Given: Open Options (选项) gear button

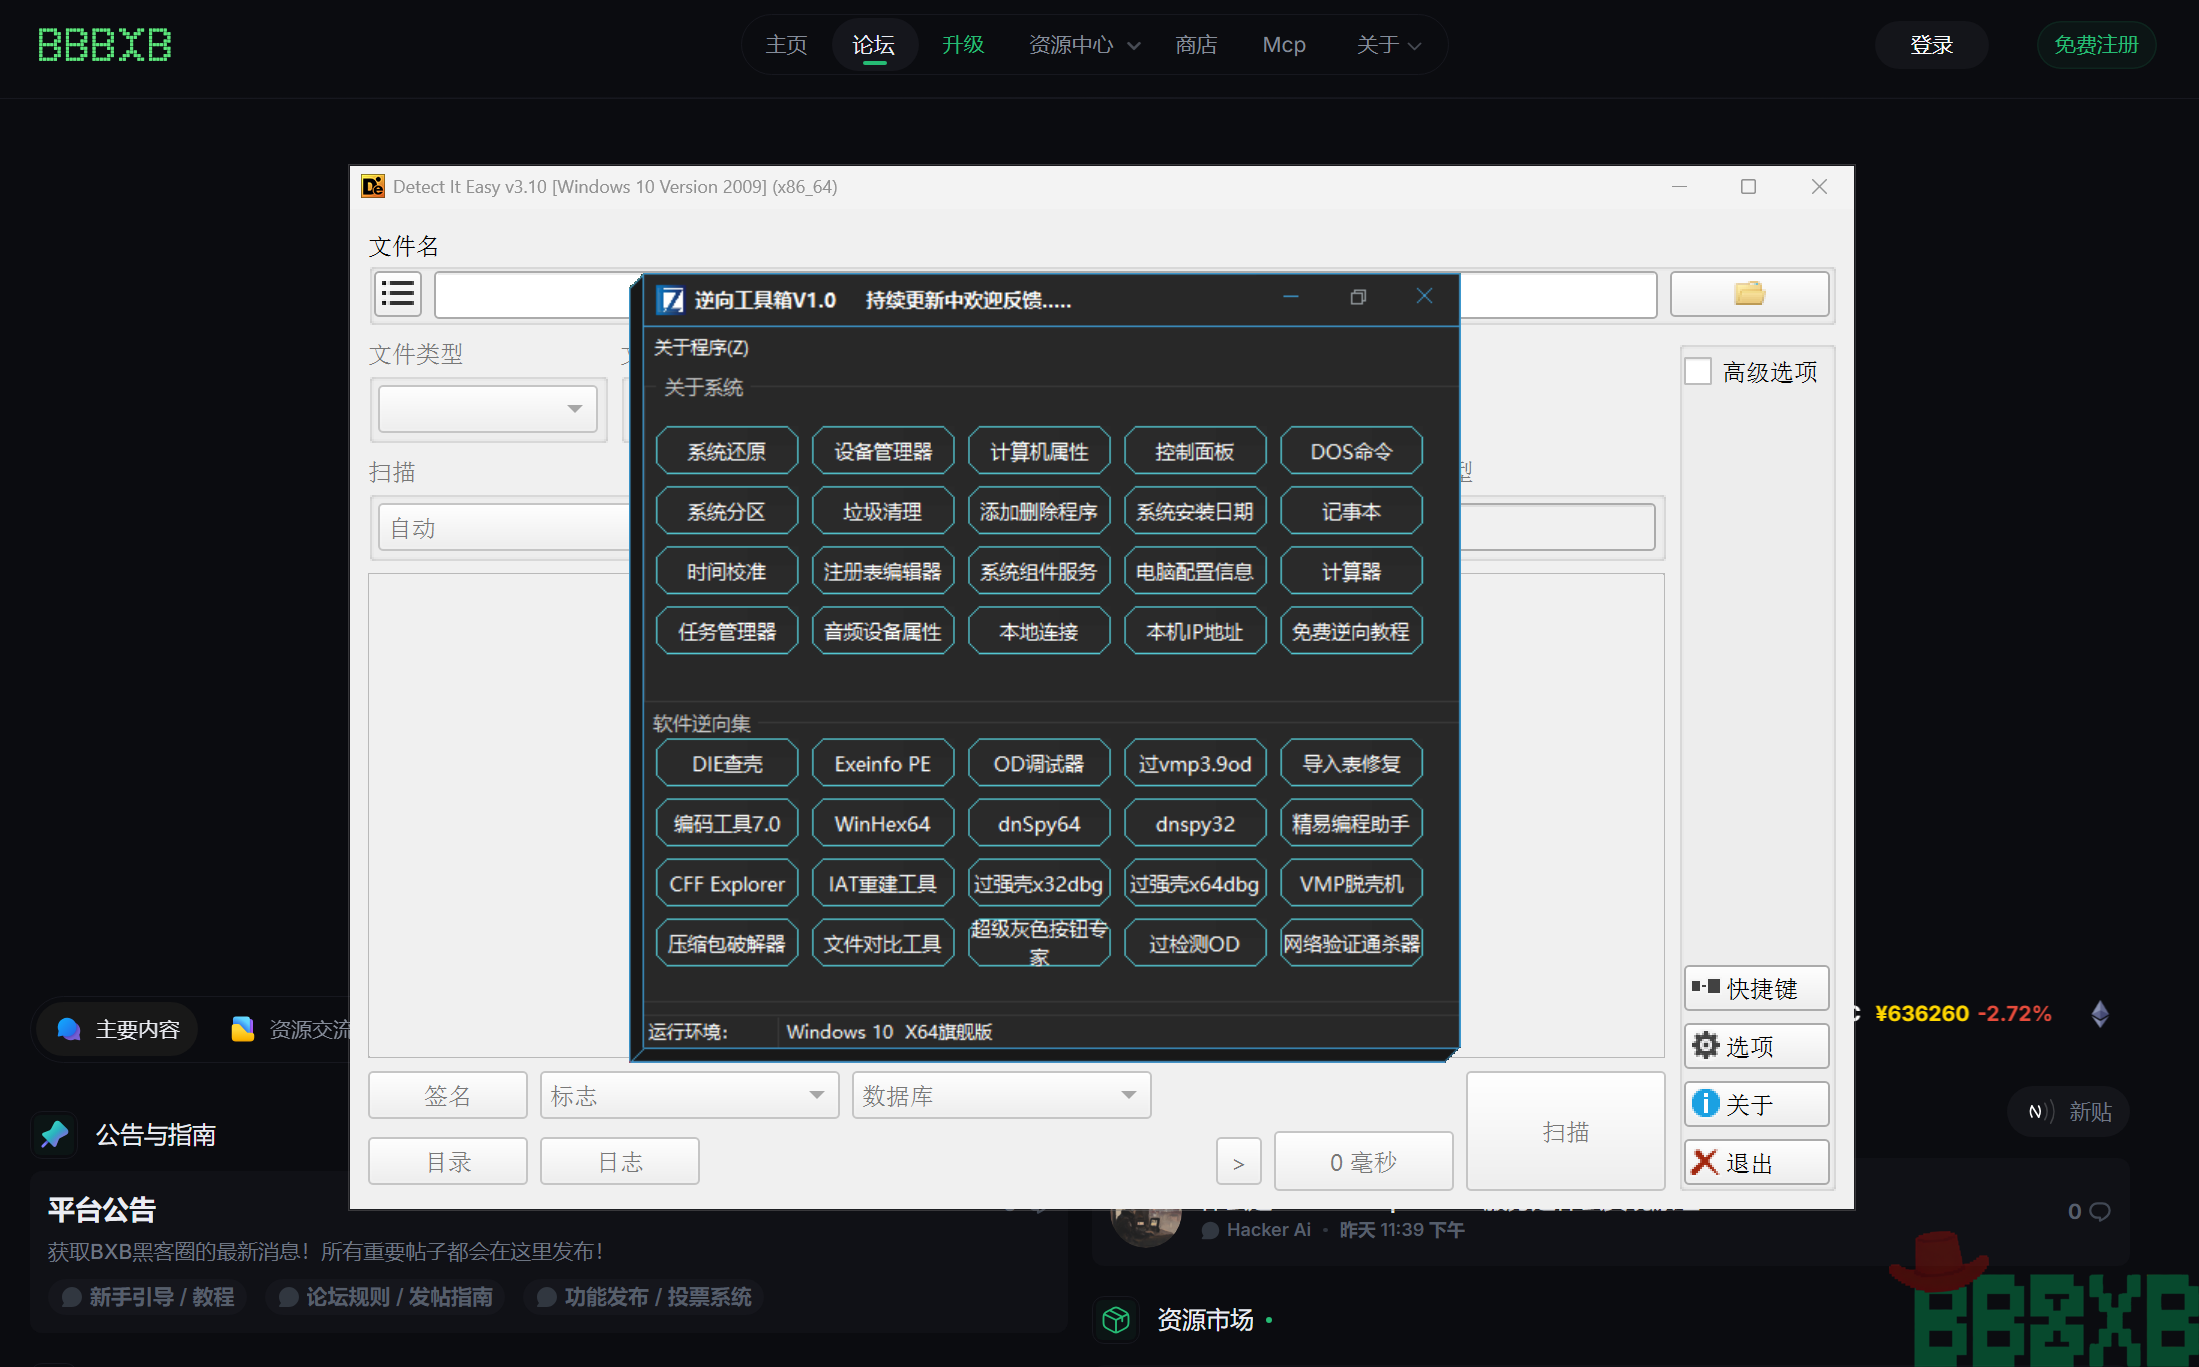Looking at the screenshot, I should (1756, 1046).
